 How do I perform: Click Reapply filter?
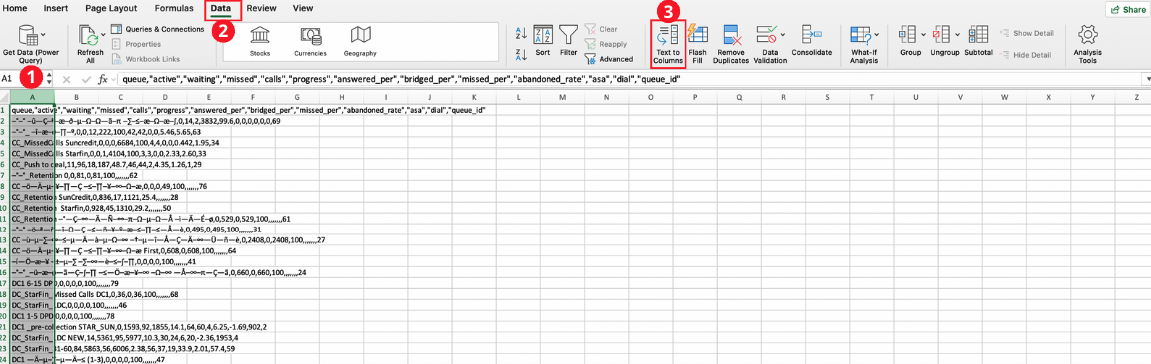[x=605, y=44]
